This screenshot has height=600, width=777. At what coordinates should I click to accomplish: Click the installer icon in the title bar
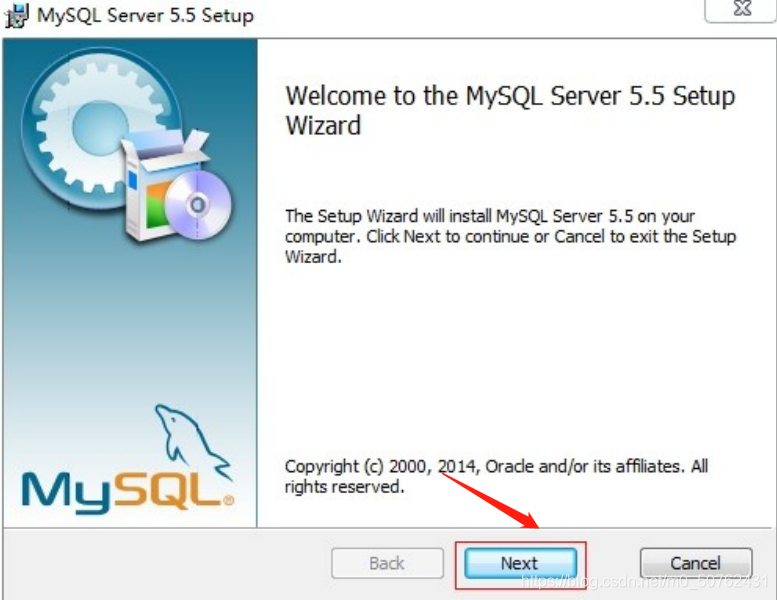(x=15, y=15)
